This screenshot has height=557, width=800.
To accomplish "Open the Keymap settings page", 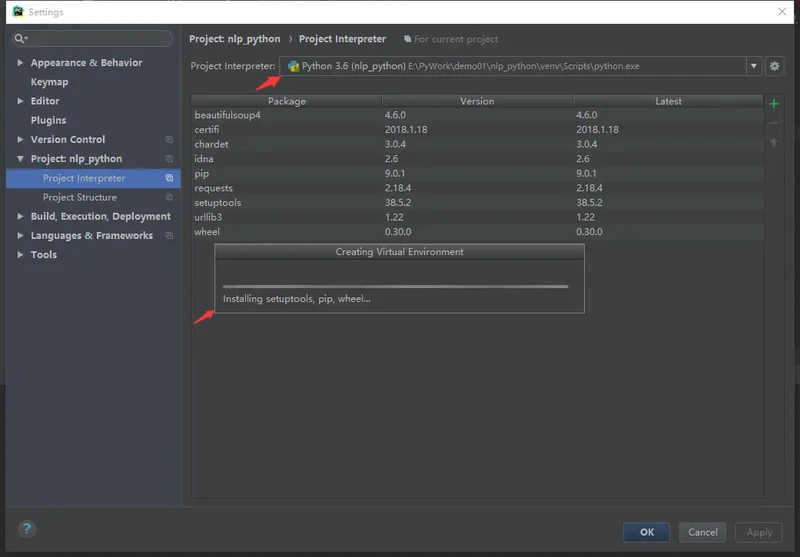I will (x=49, y=82).
